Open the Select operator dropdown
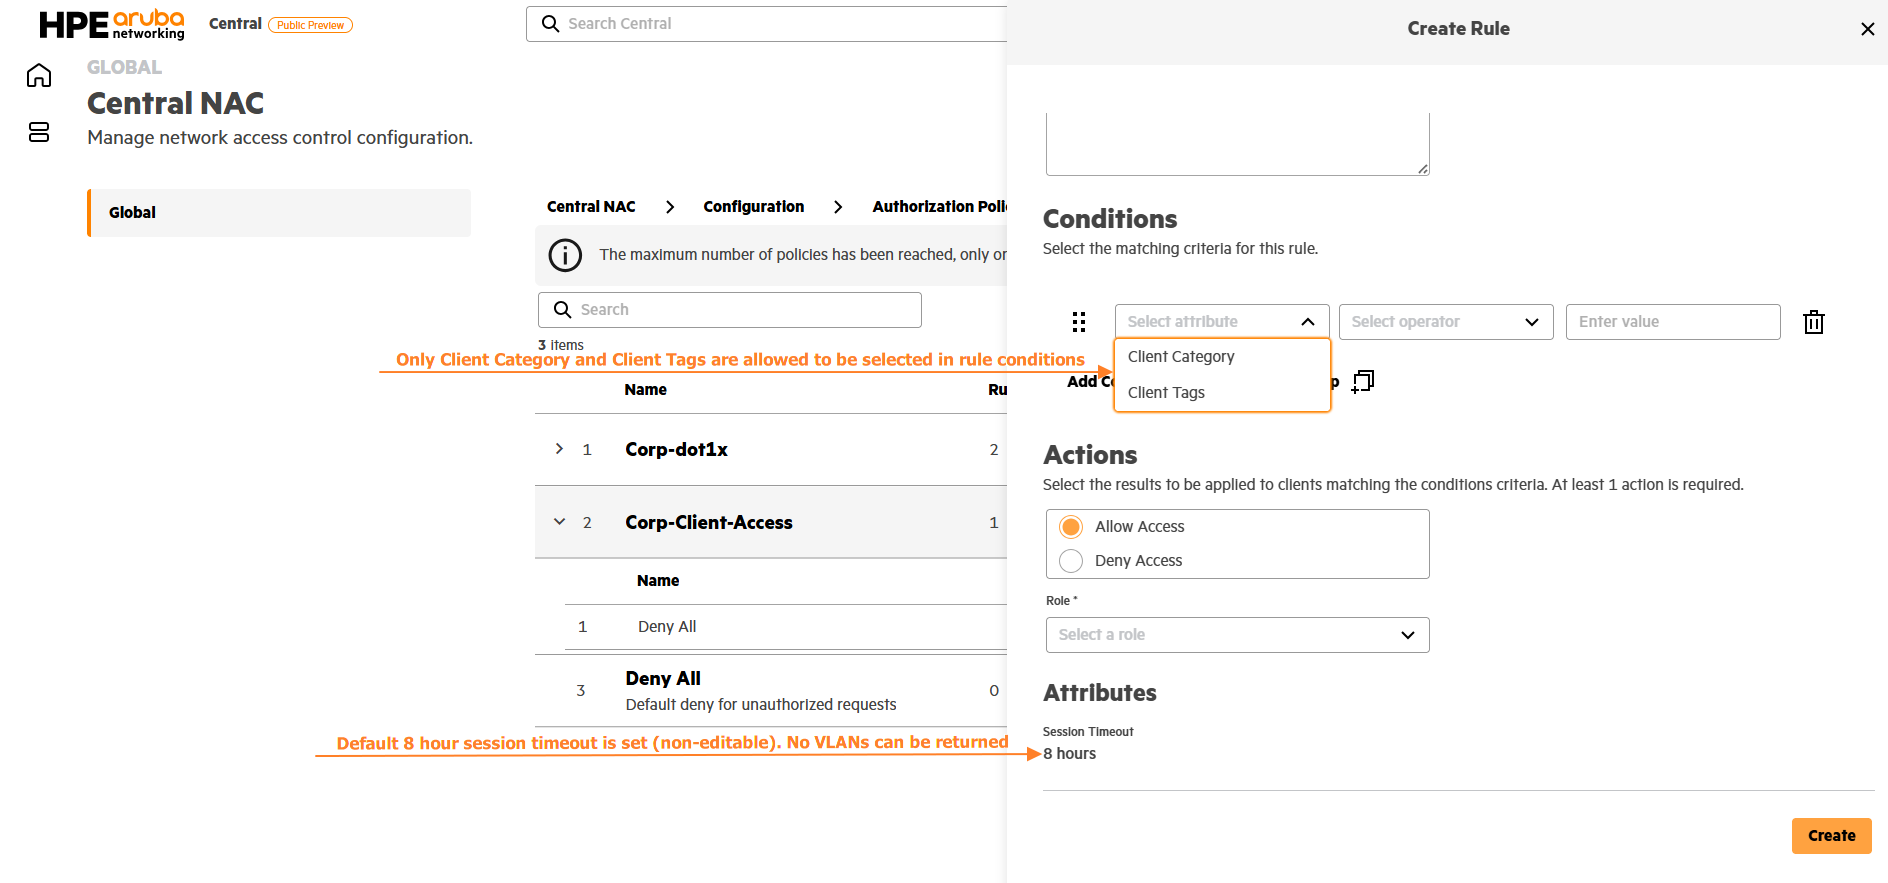The image size is (1888, 883). click(x=1446, y=322)
